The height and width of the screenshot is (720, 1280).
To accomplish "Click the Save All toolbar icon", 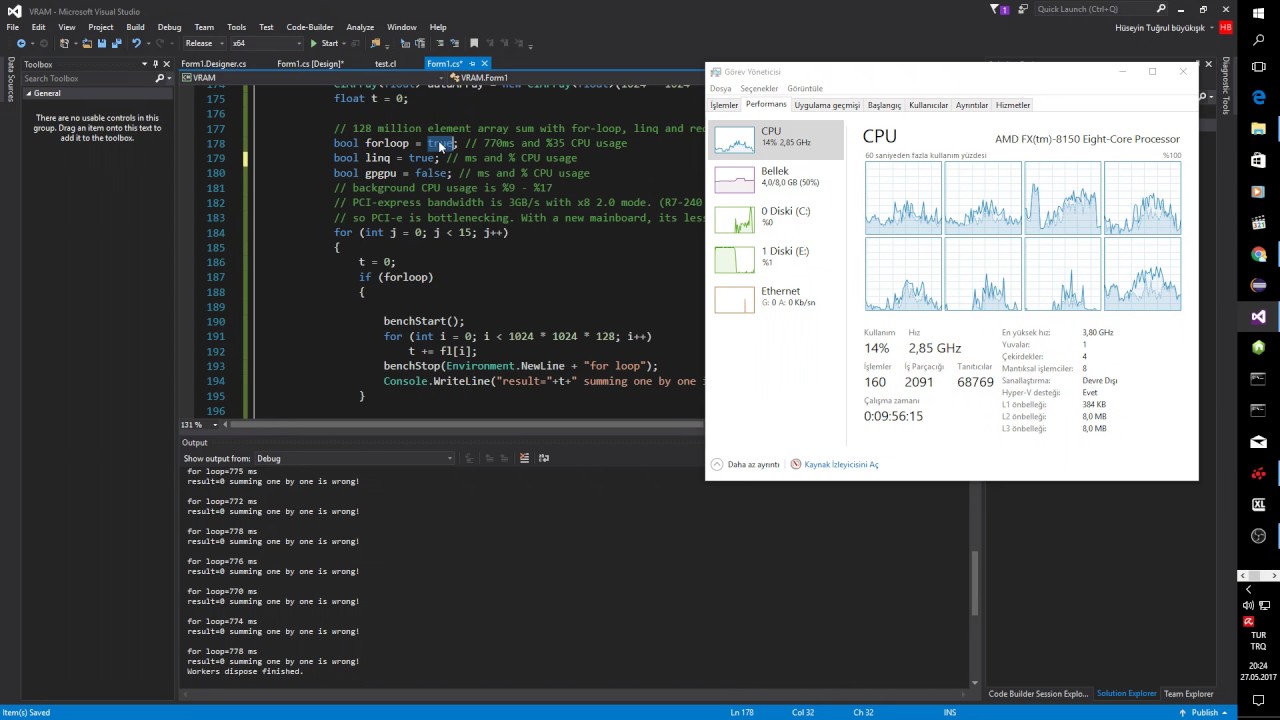I will coord(117,43).
